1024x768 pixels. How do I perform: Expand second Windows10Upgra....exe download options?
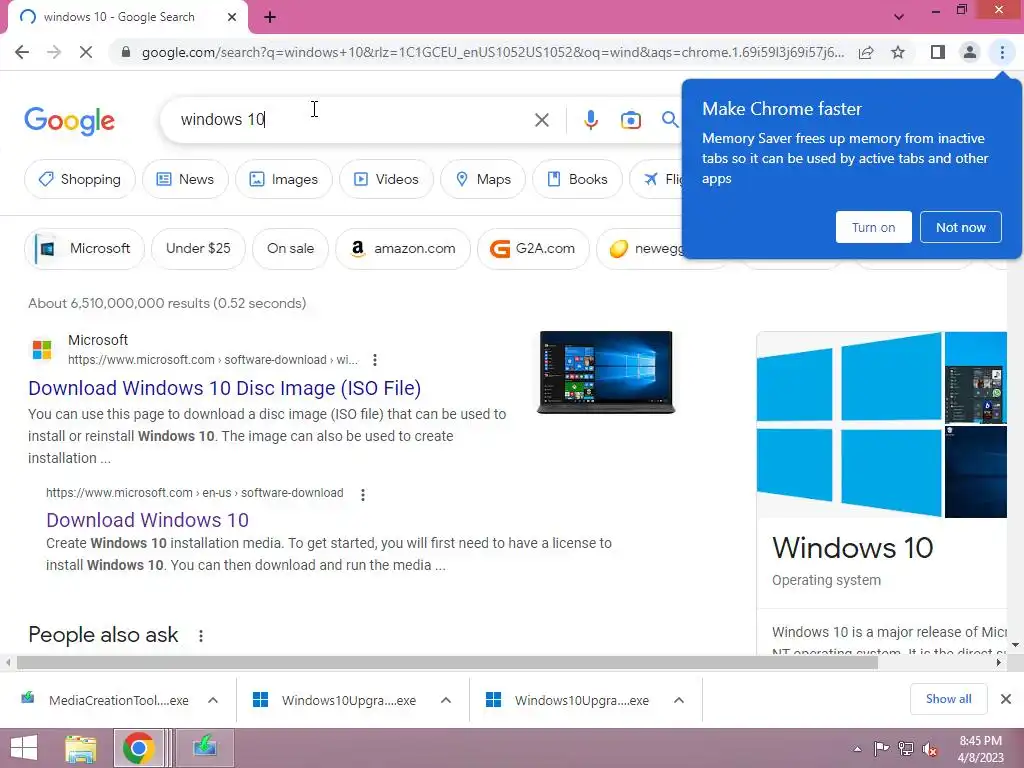click(679, 700)
